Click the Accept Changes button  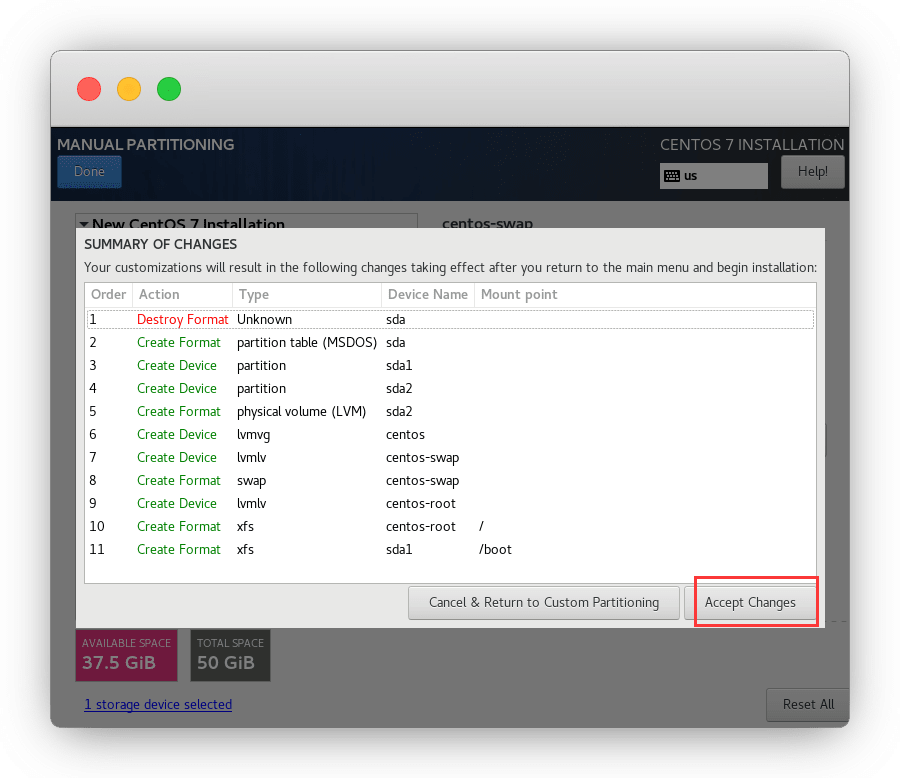[750, 603]
